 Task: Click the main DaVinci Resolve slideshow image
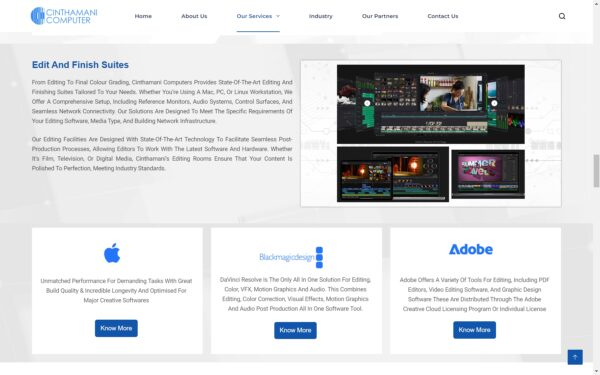[x=430, y=104]
